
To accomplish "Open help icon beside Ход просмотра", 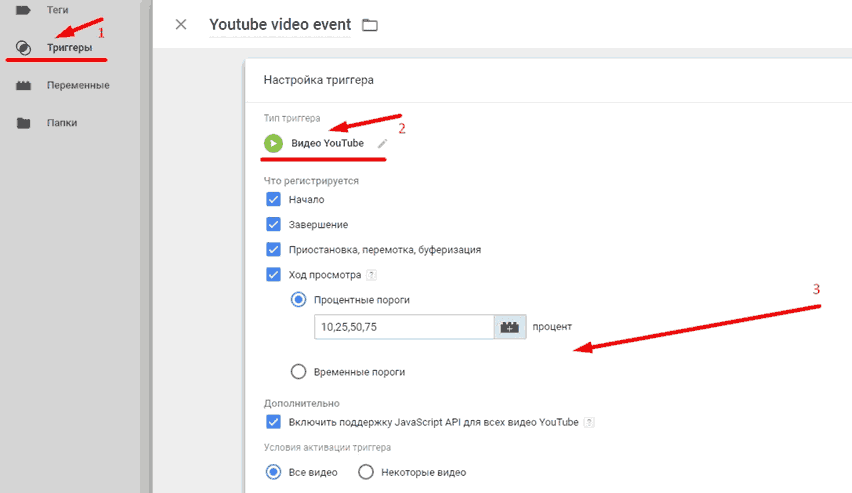I will [371, 275].
